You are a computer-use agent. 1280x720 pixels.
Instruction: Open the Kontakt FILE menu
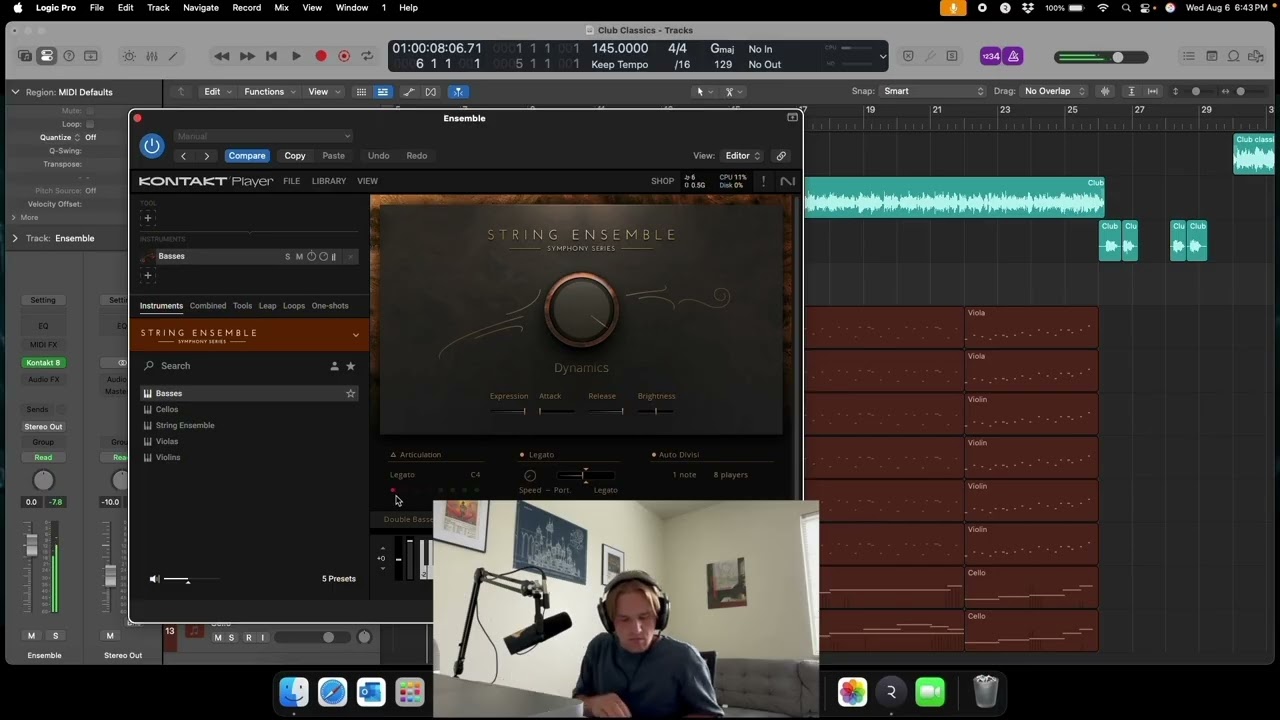(x=291, y=181)
